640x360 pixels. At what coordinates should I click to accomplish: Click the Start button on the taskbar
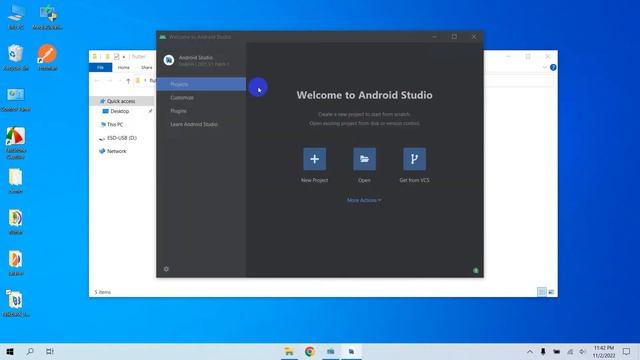[x=10, y=351]
